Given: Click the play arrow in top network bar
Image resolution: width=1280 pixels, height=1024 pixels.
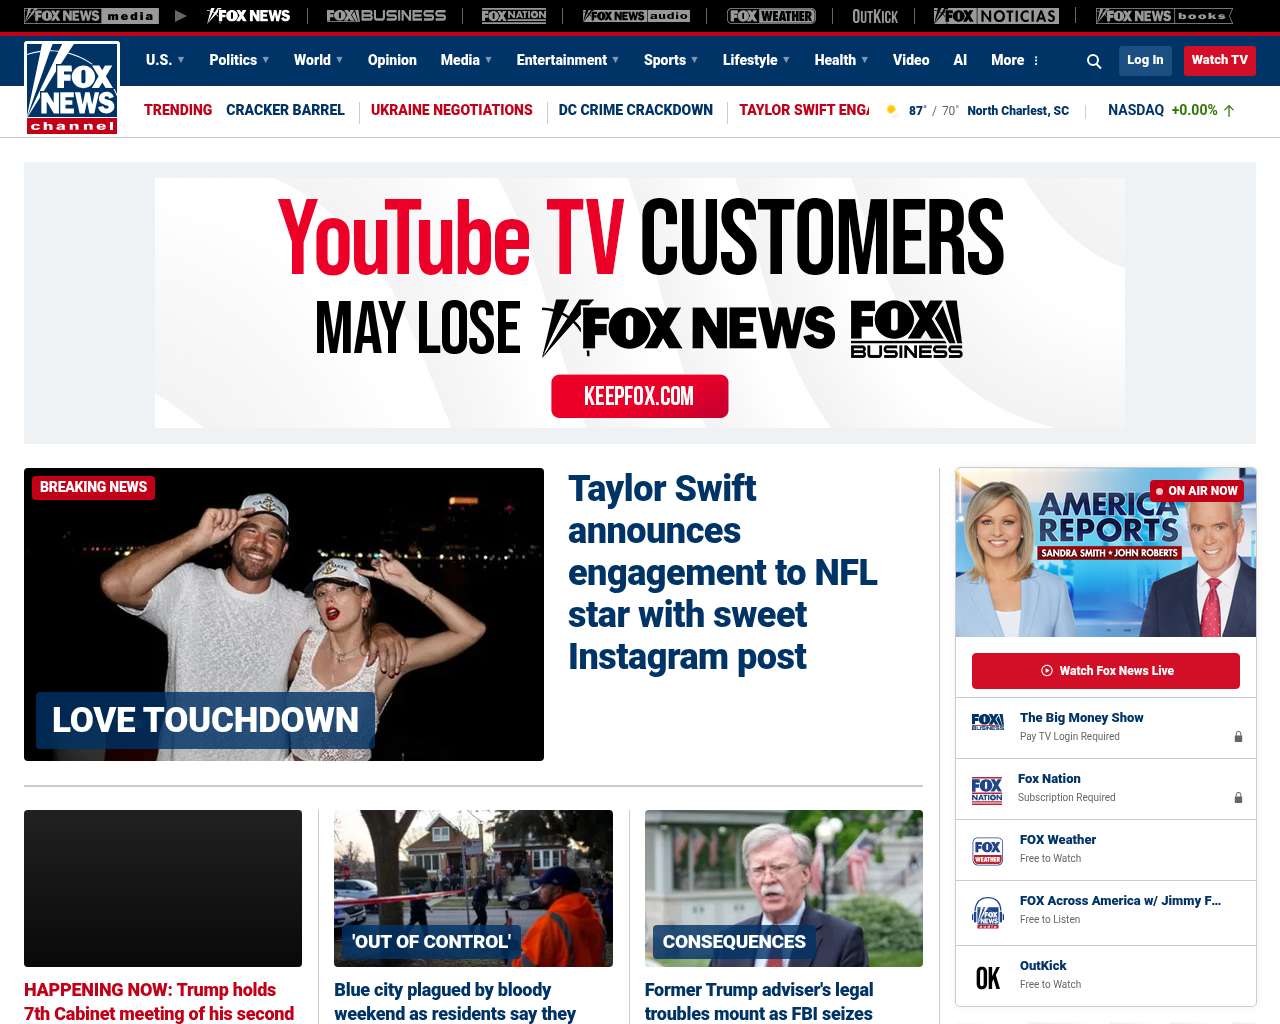Looking at the screenshot, I should (180, 16).
